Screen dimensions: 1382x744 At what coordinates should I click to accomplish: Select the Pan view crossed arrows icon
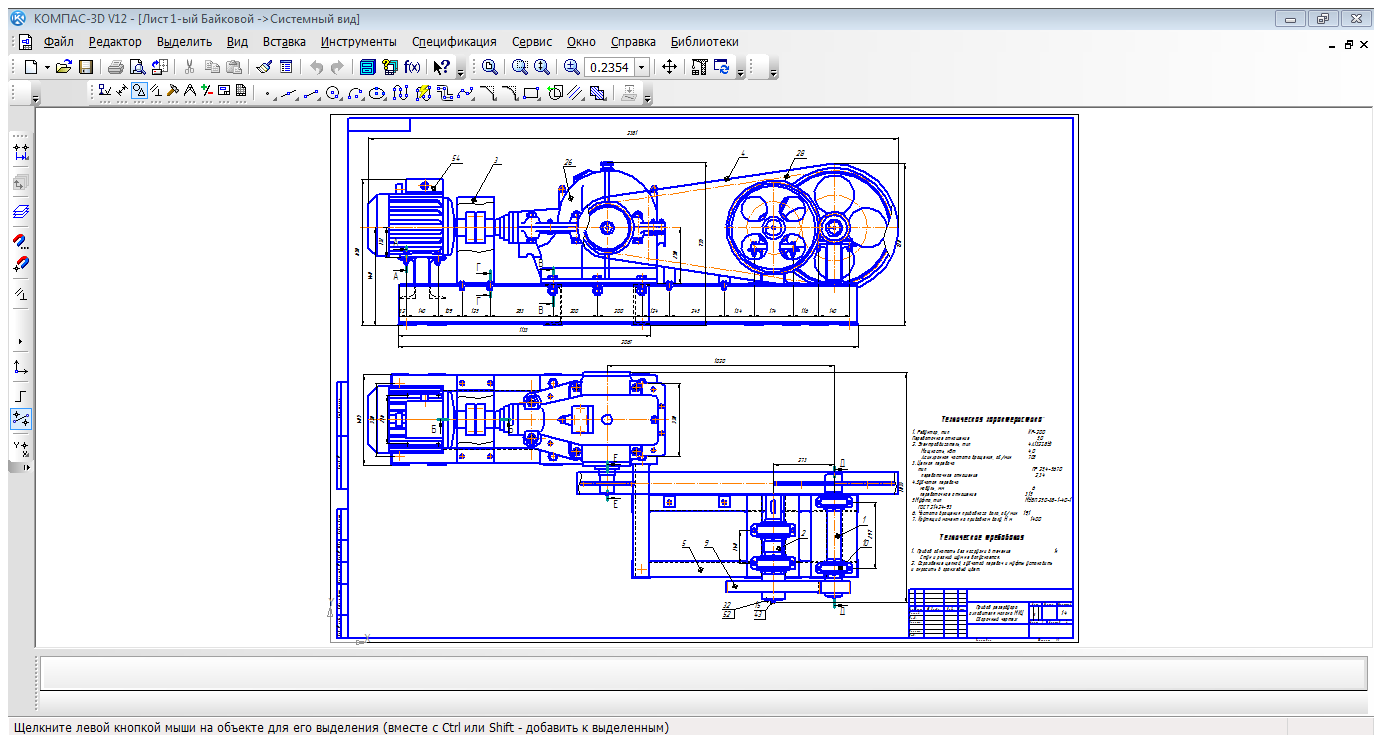click(670, 67)
